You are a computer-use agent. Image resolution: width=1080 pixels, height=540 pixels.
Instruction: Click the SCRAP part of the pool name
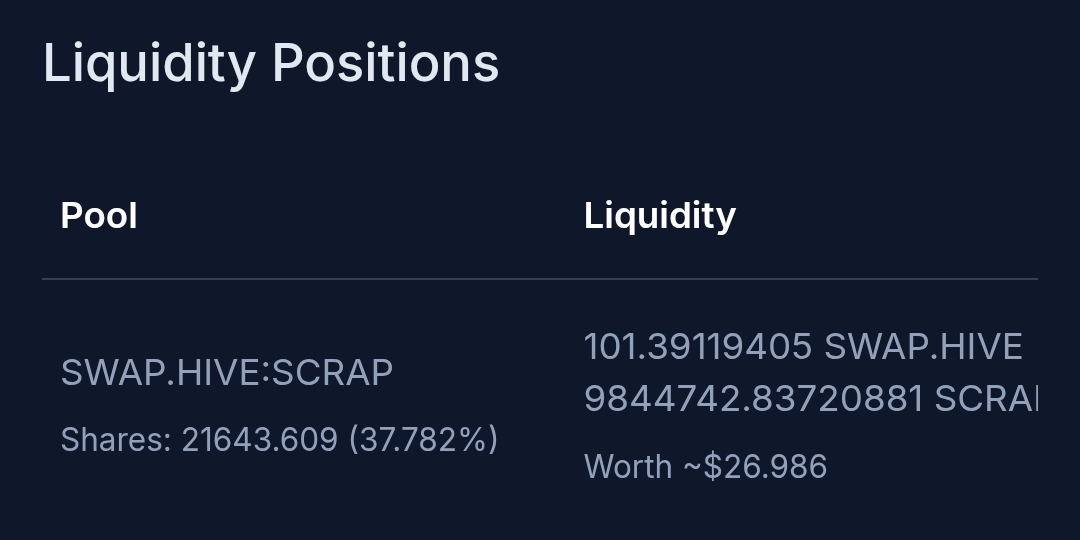(x=333, y=372)
